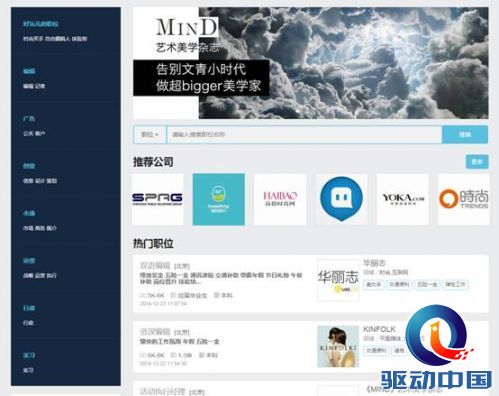Click the 更多 button beside 推荐公司
Screen dimensions: 499x396
pos(477,162)
